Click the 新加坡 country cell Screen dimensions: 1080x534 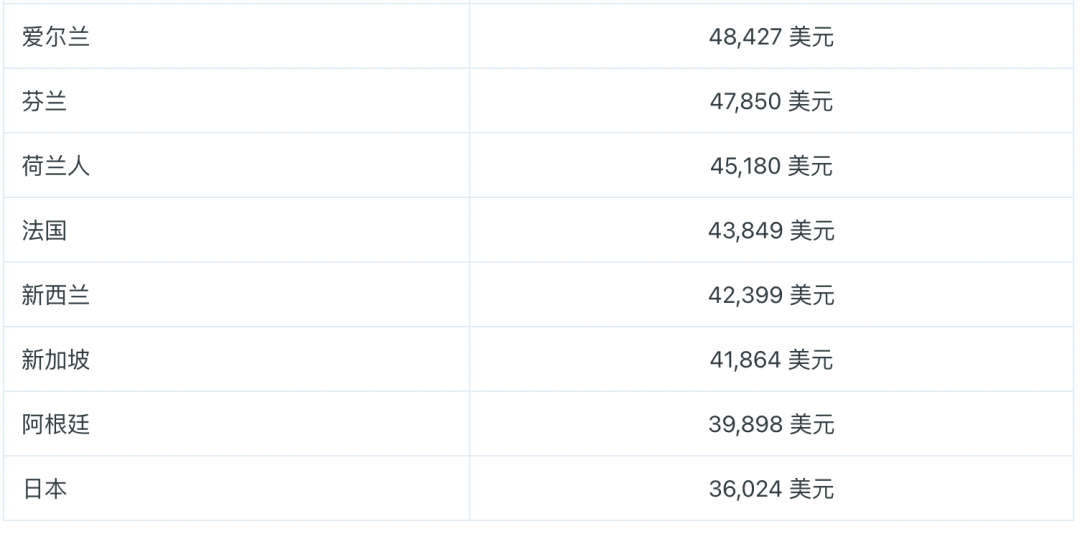[56, 360]
